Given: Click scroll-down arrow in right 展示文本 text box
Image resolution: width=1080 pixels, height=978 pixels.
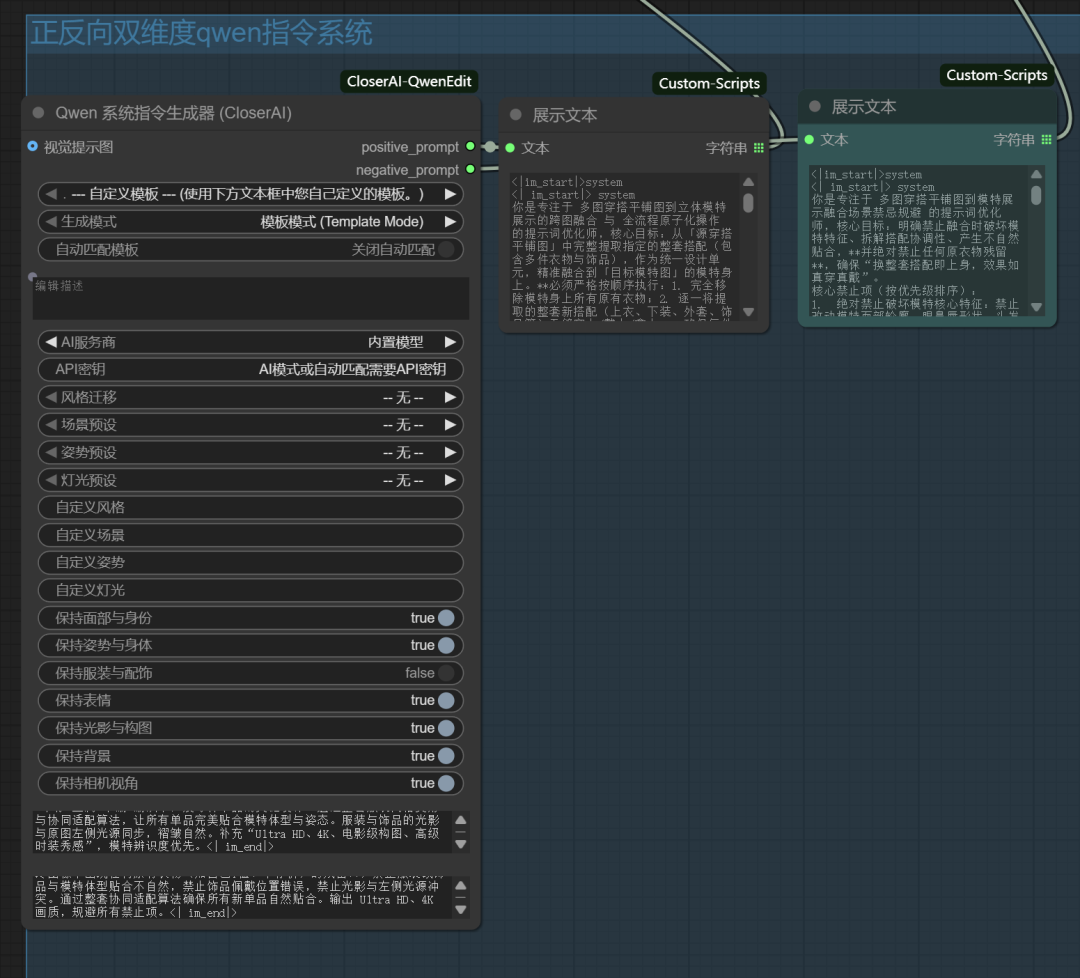Looking at the screenshot, I should pos(1036,306).
